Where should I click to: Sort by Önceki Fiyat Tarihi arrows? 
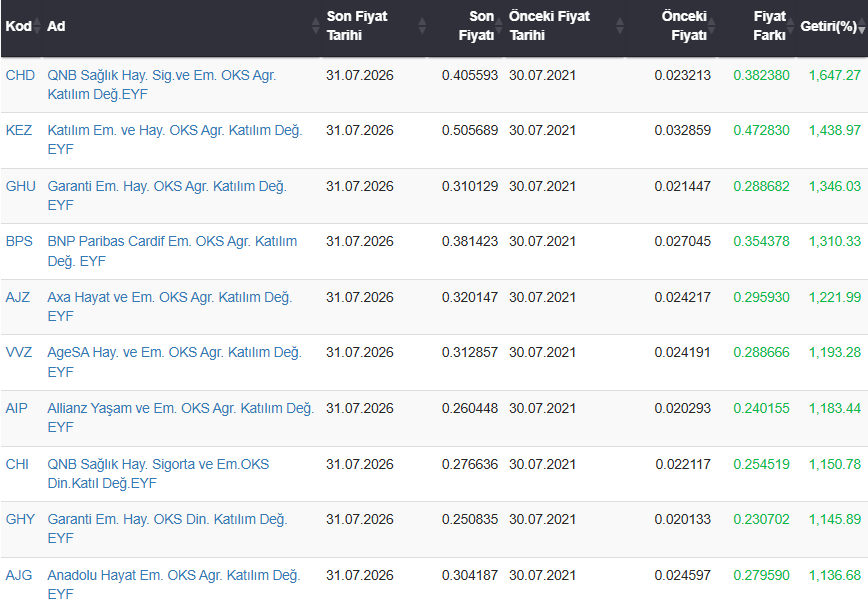tap(620, 26)
